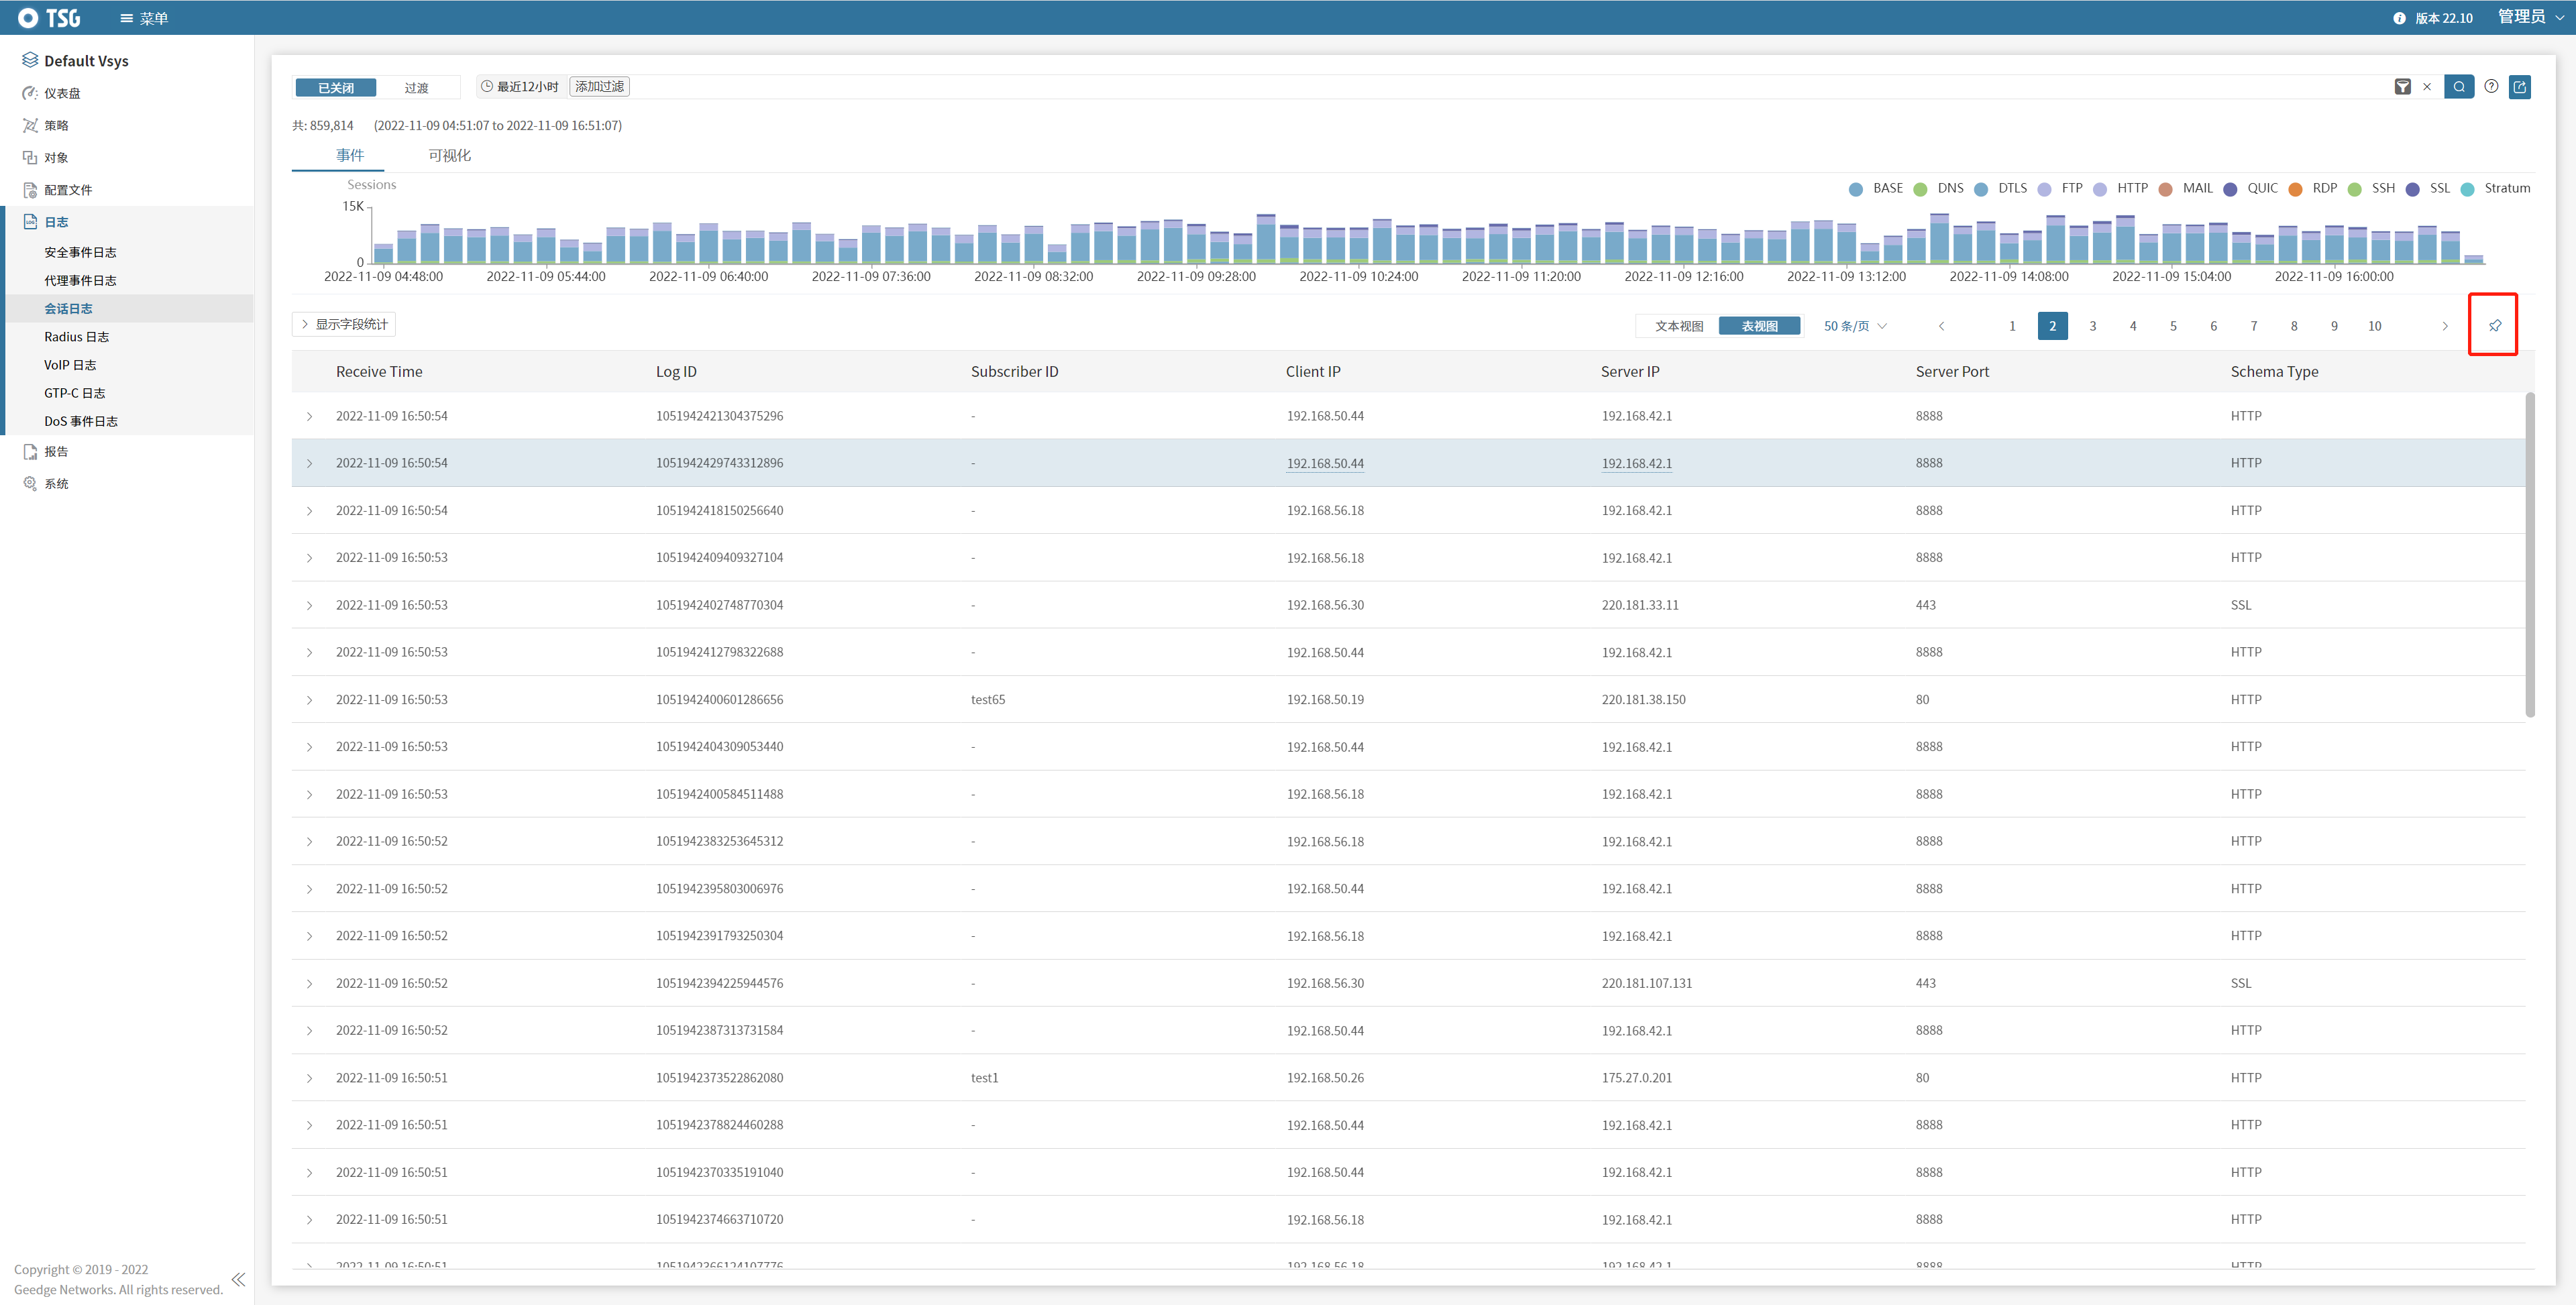Open the 50 条/页 page size dropdown
The width and height of the screenshot is (2576, 1305).
point(1855,326)
